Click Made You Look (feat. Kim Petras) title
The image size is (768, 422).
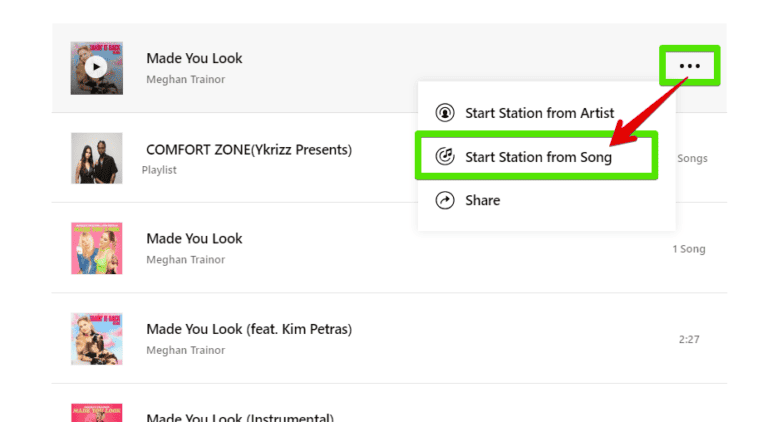[249, 329]
